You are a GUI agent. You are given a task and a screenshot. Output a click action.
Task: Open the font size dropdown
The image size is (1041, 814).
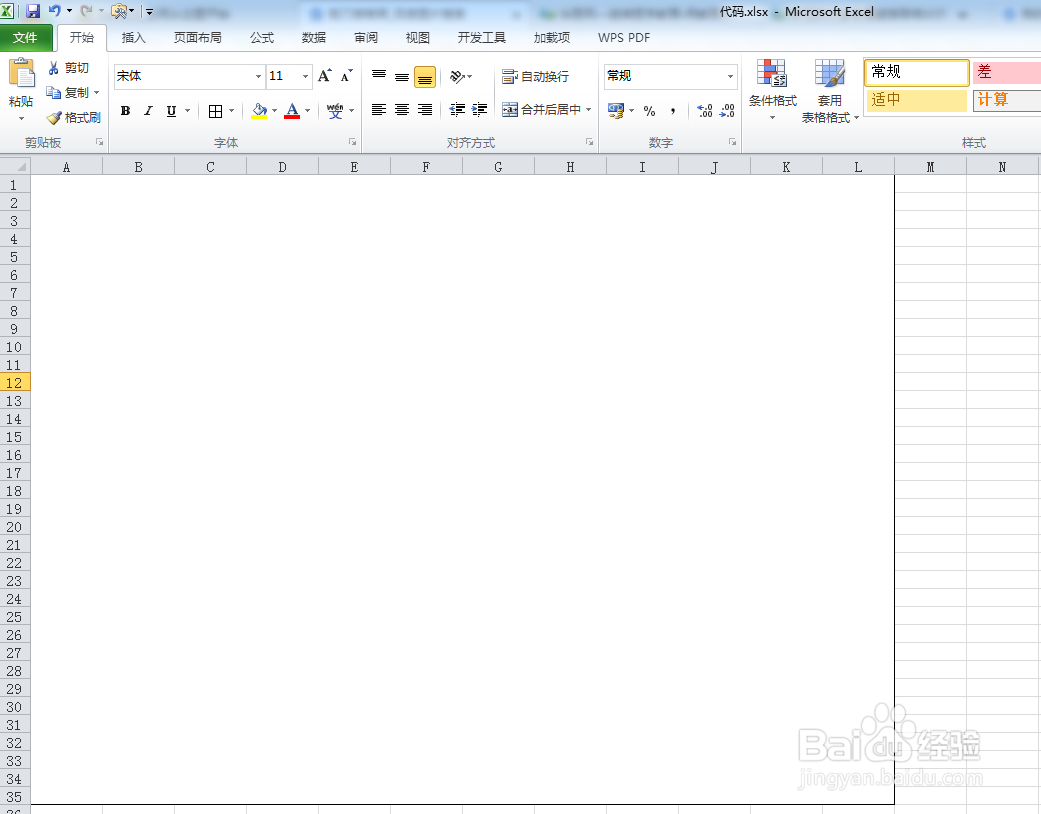[x=305, y=76]
